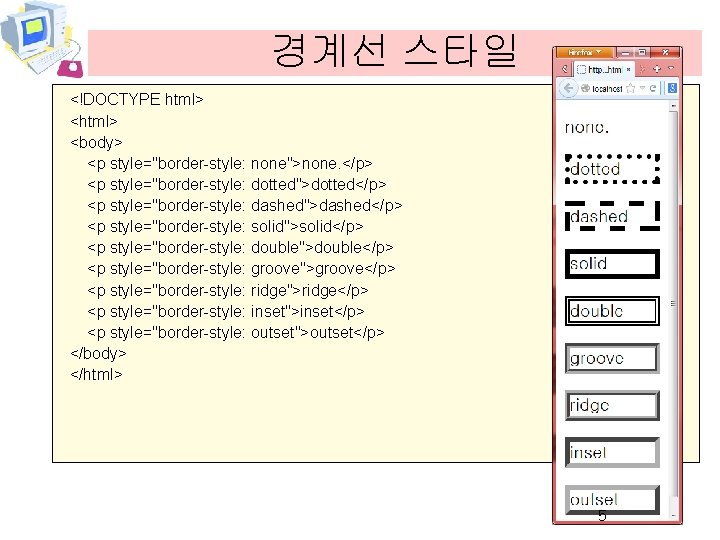Click the computer clipart image
The image size is (720, 540).
tap(42, 39)
